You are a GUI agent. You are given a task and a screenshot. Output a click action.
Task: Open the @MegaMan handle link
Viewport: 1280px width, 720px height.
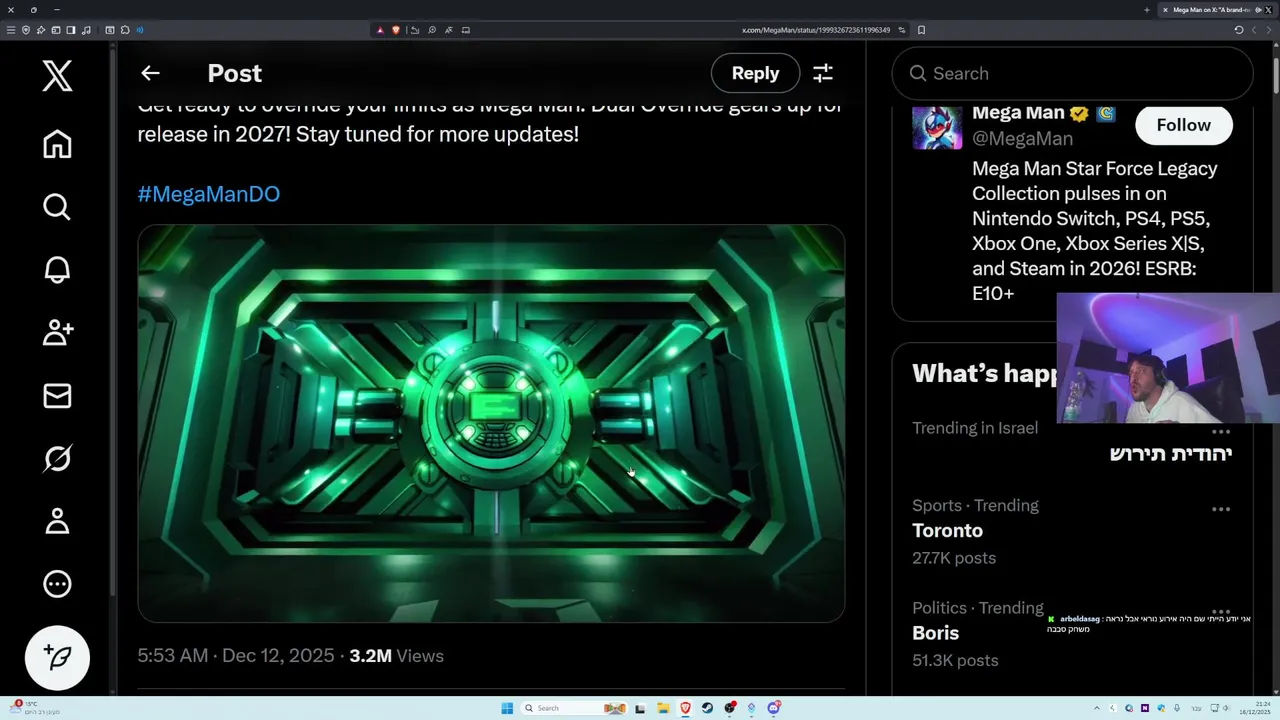pyautogui.click(x=1022, y=138)
